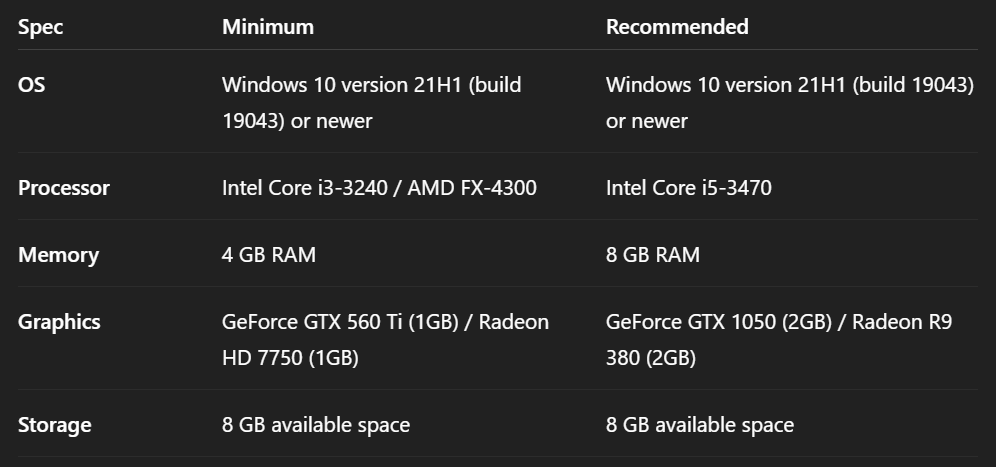Viewport: 996px width, 467px height.
Task: Click minimum OS Windows 10 21H1 text
Action: (x=372, y=103)
